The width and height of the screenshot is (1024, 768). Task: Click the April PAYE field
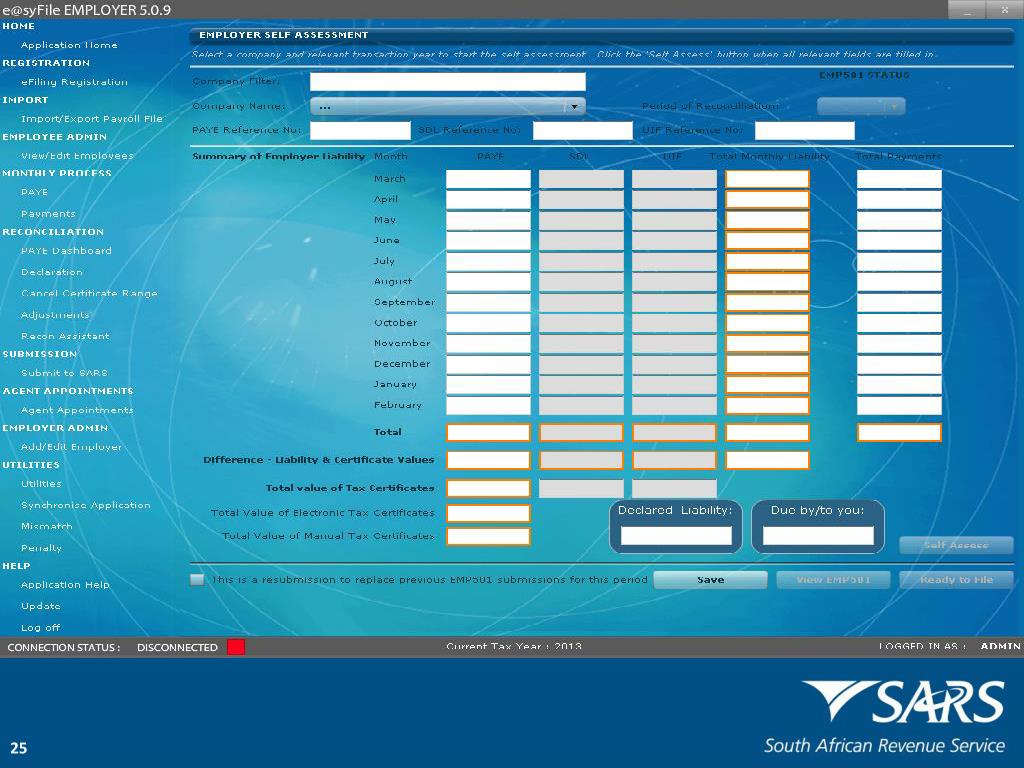click(x=488, y=200)
